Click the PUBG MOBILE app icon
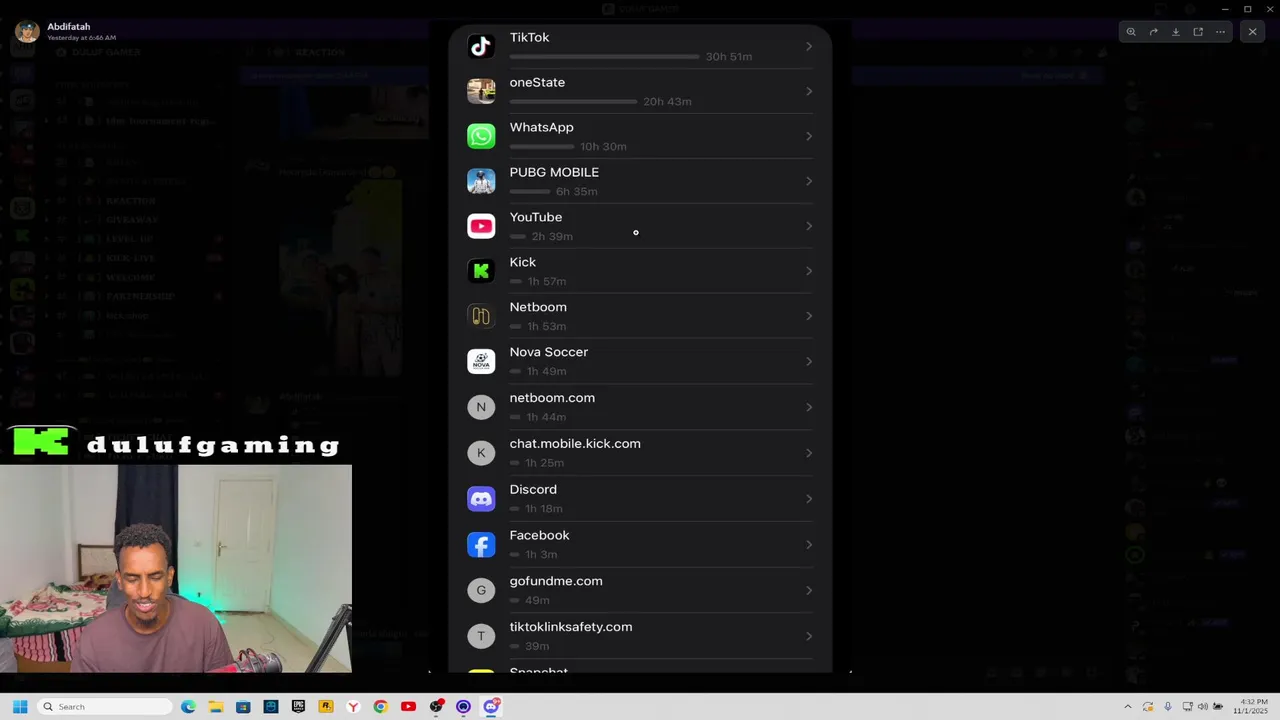This screenshot has height=720, width=1280. point(481,181)
